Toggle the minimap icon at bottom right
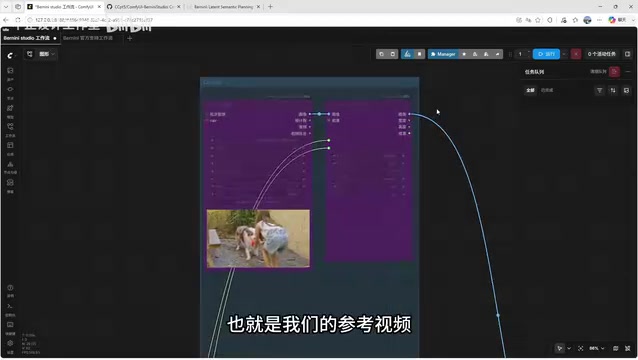Viewport: 638px width, 360px height. [x=616, y=348]
